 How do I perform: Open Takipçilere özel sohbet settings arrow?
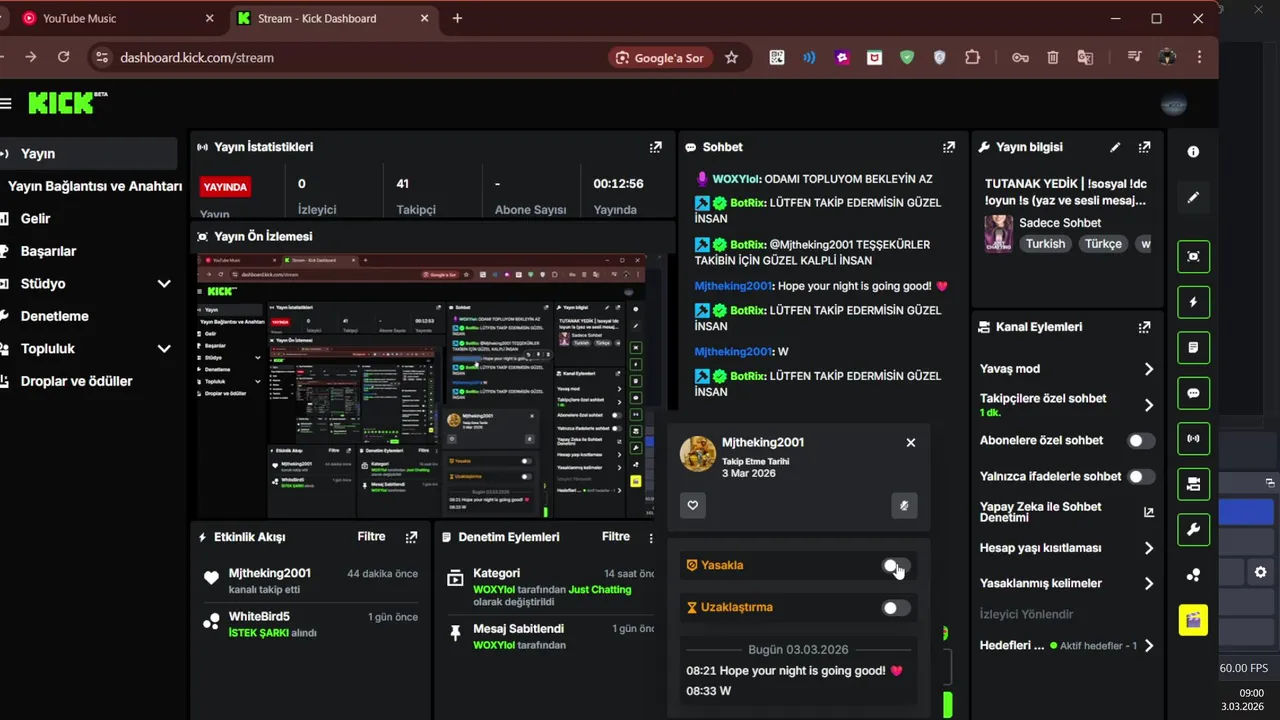pos(1148,405)
